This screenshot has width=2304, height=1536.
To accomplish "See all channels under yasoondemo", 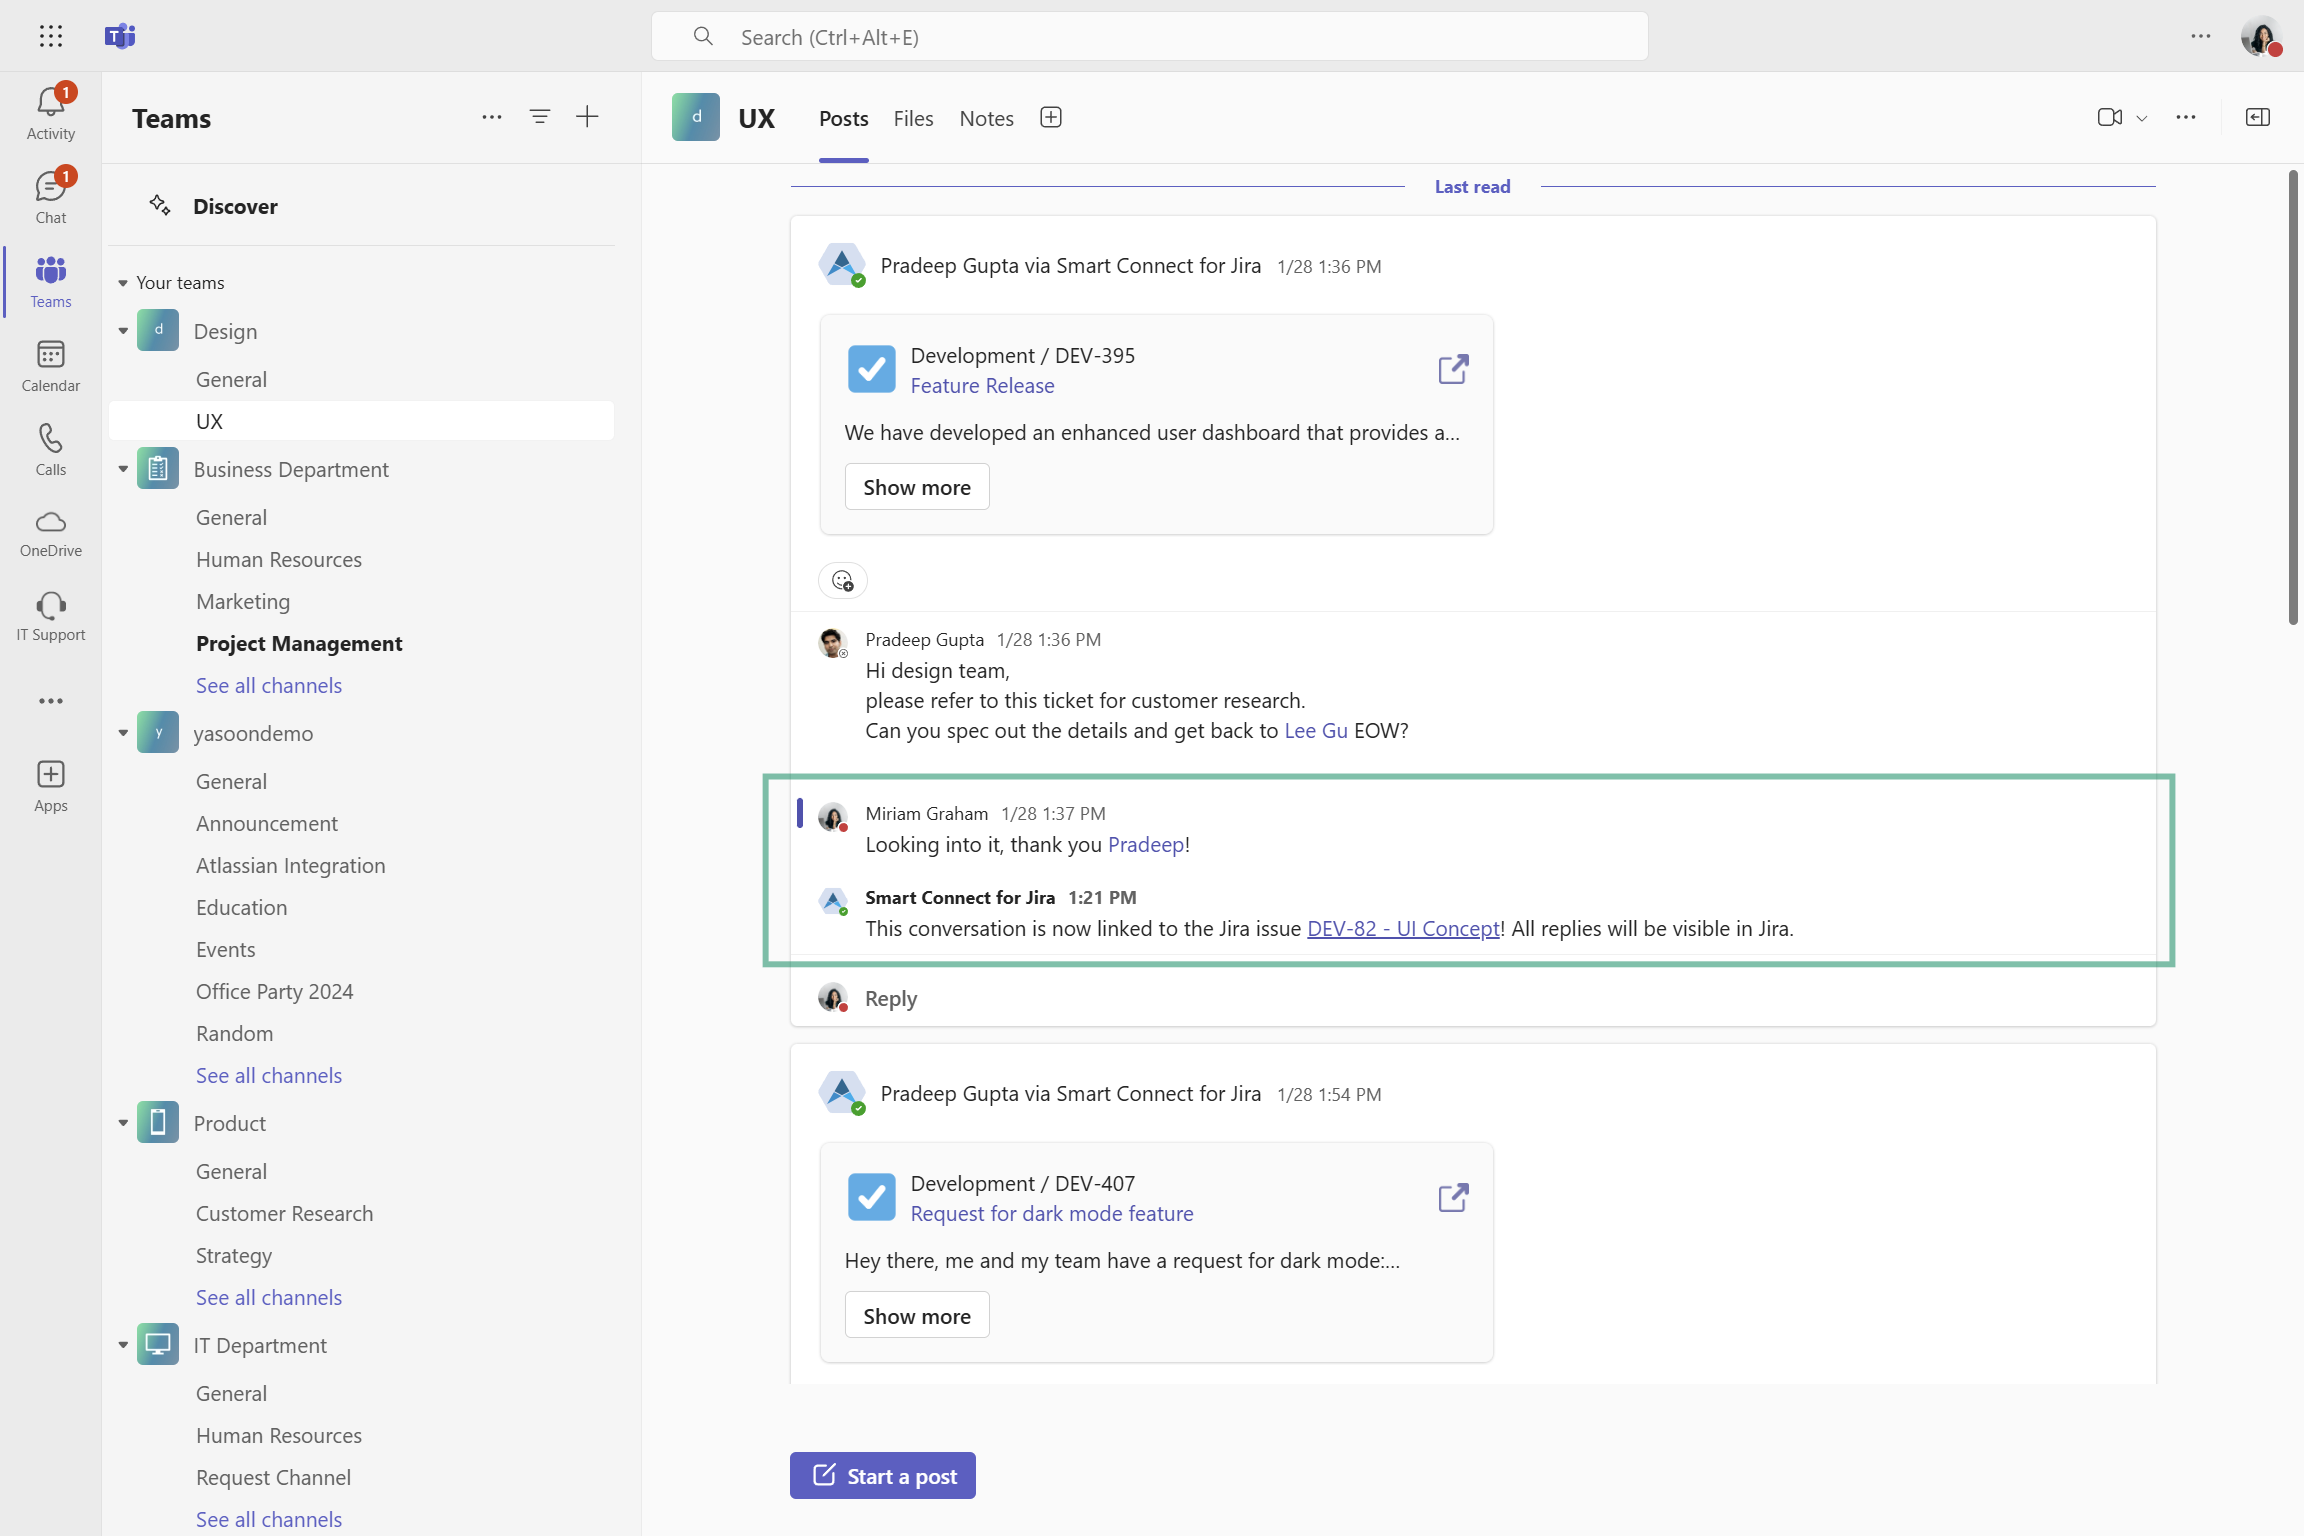I will [269, 1075].
